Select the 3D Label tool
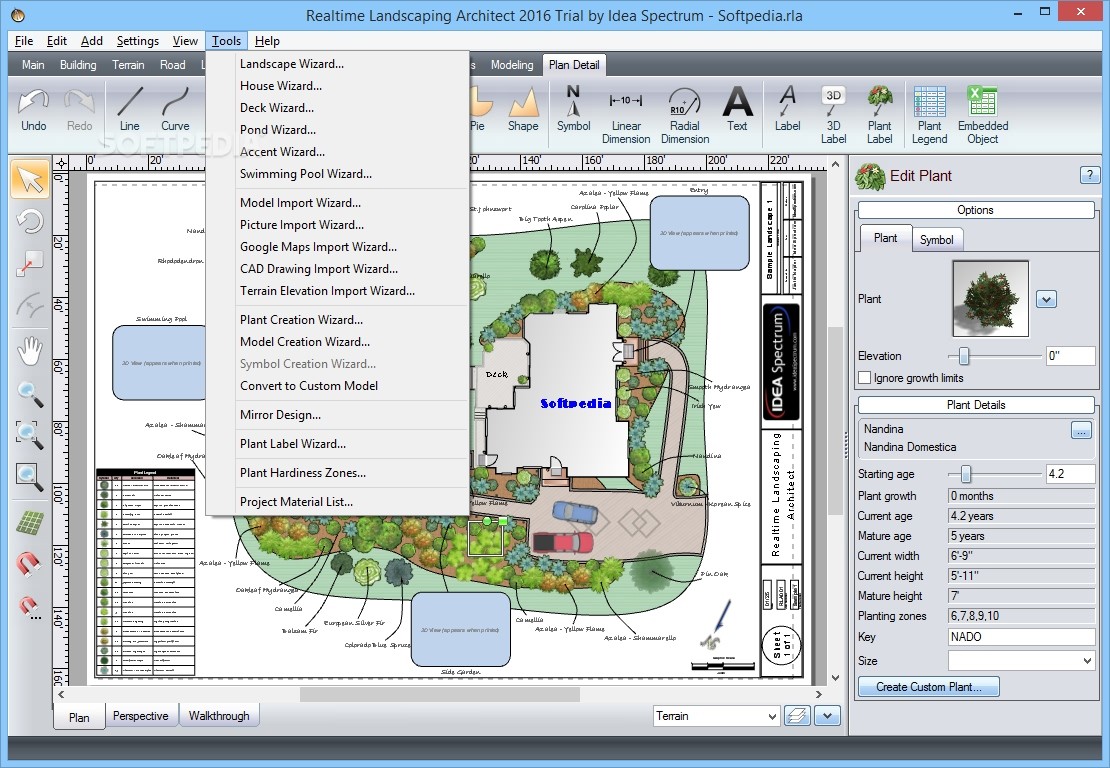Viewport: 1110px width, 768px height. [x=833, y=115]
